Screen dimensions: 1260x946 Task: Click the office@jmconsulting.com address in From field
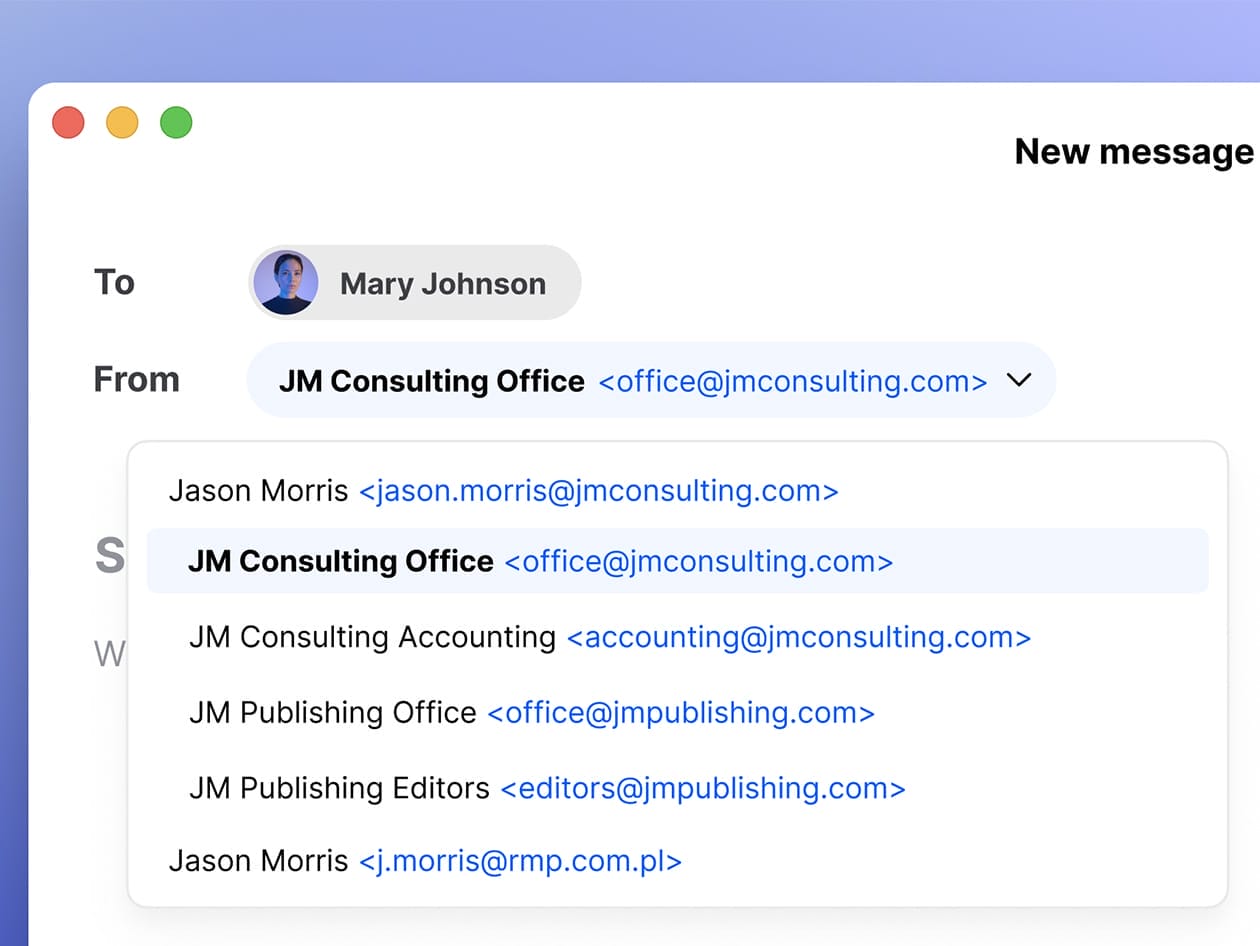point(792,381)
